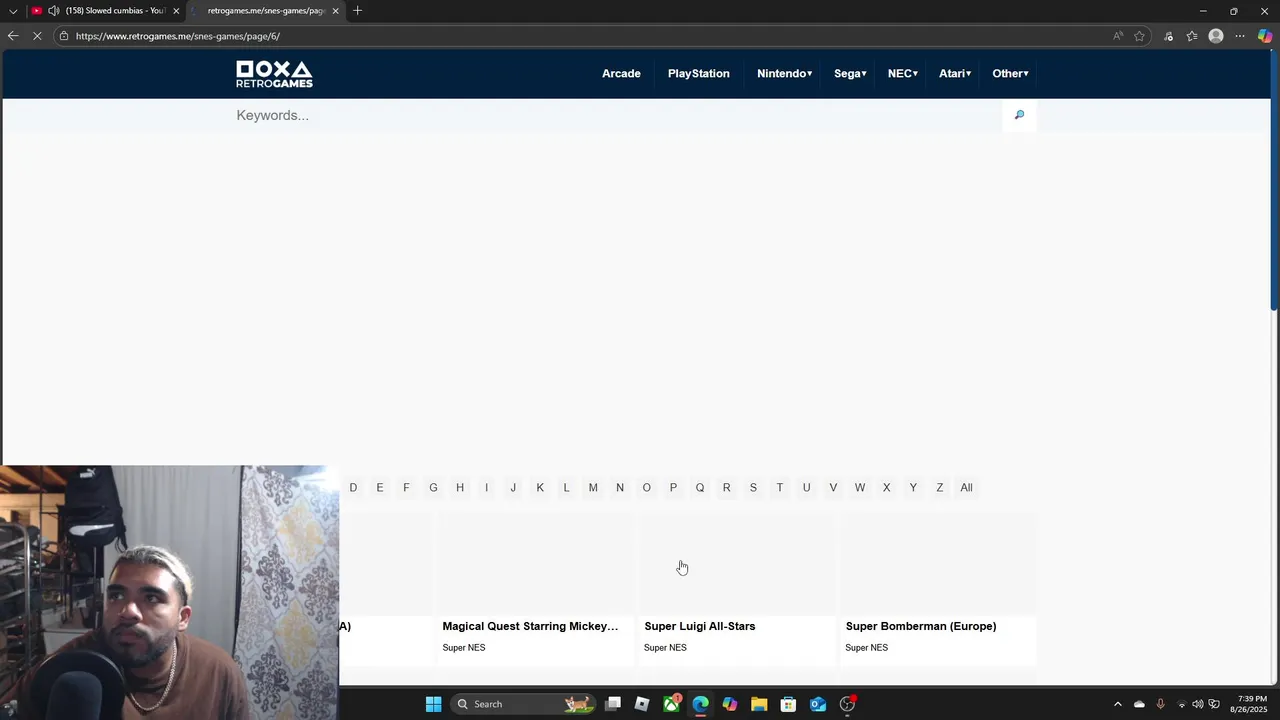This screenshot has height=720, width=1280.
Task: Open the tab search chevron
Action: point(11,11)
